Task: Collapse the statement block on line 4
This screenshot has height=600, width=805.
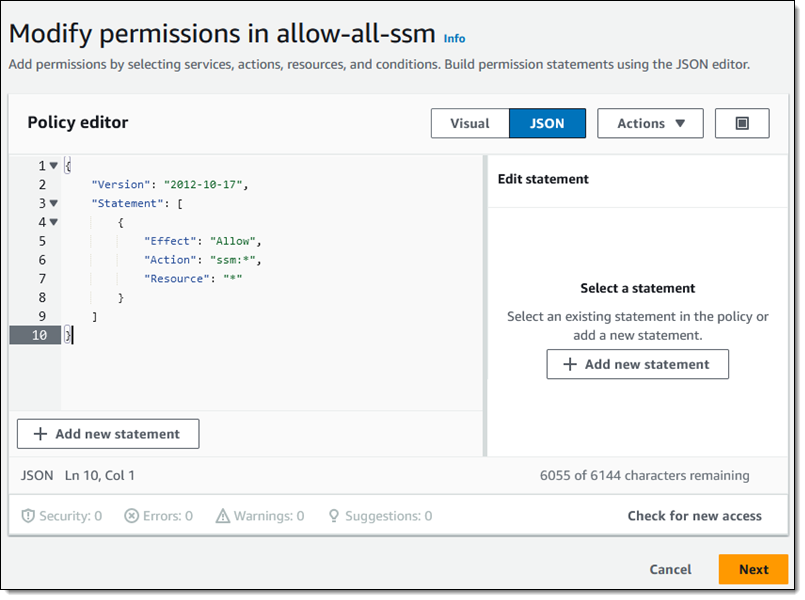Action: coord(53,222)
